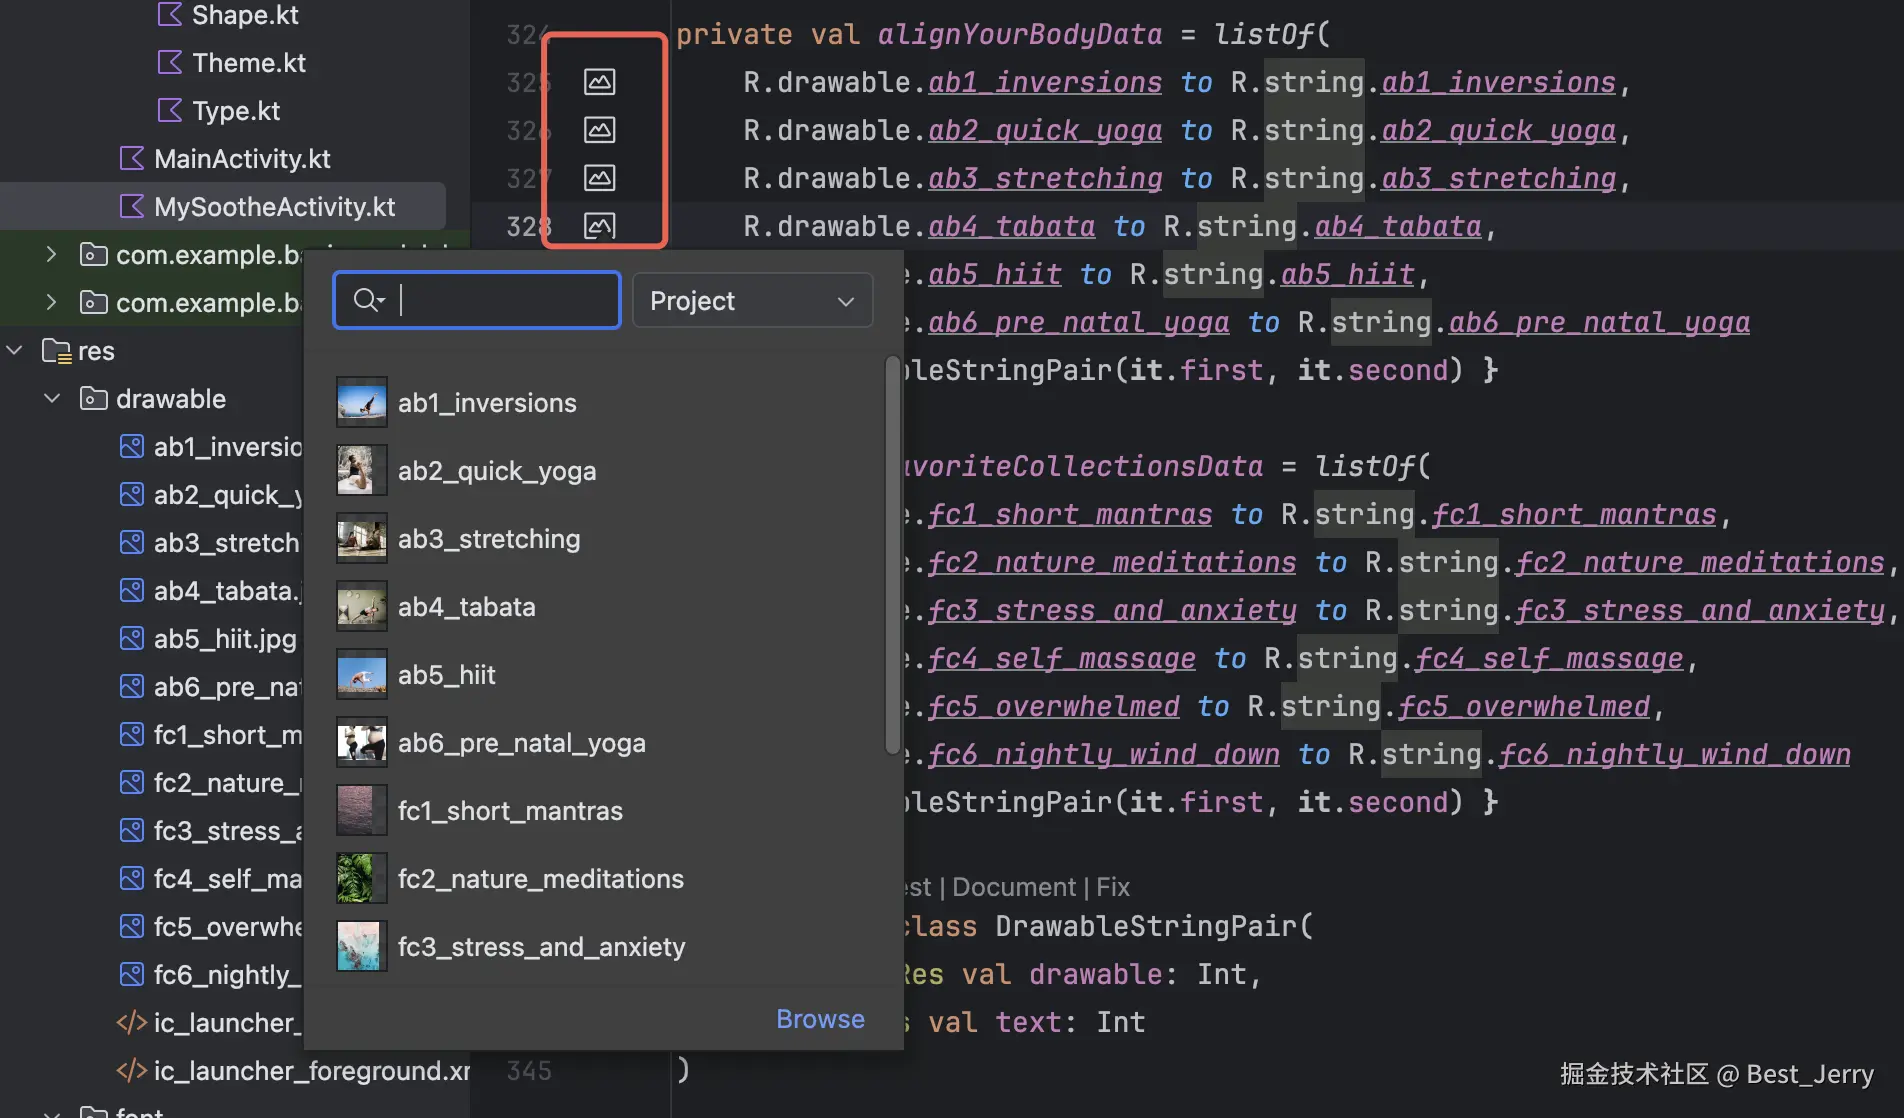Click image file icon beside ab4_tabata in tree
Viewport: 1904px width, 1118px height.
(x=132, y=591)
